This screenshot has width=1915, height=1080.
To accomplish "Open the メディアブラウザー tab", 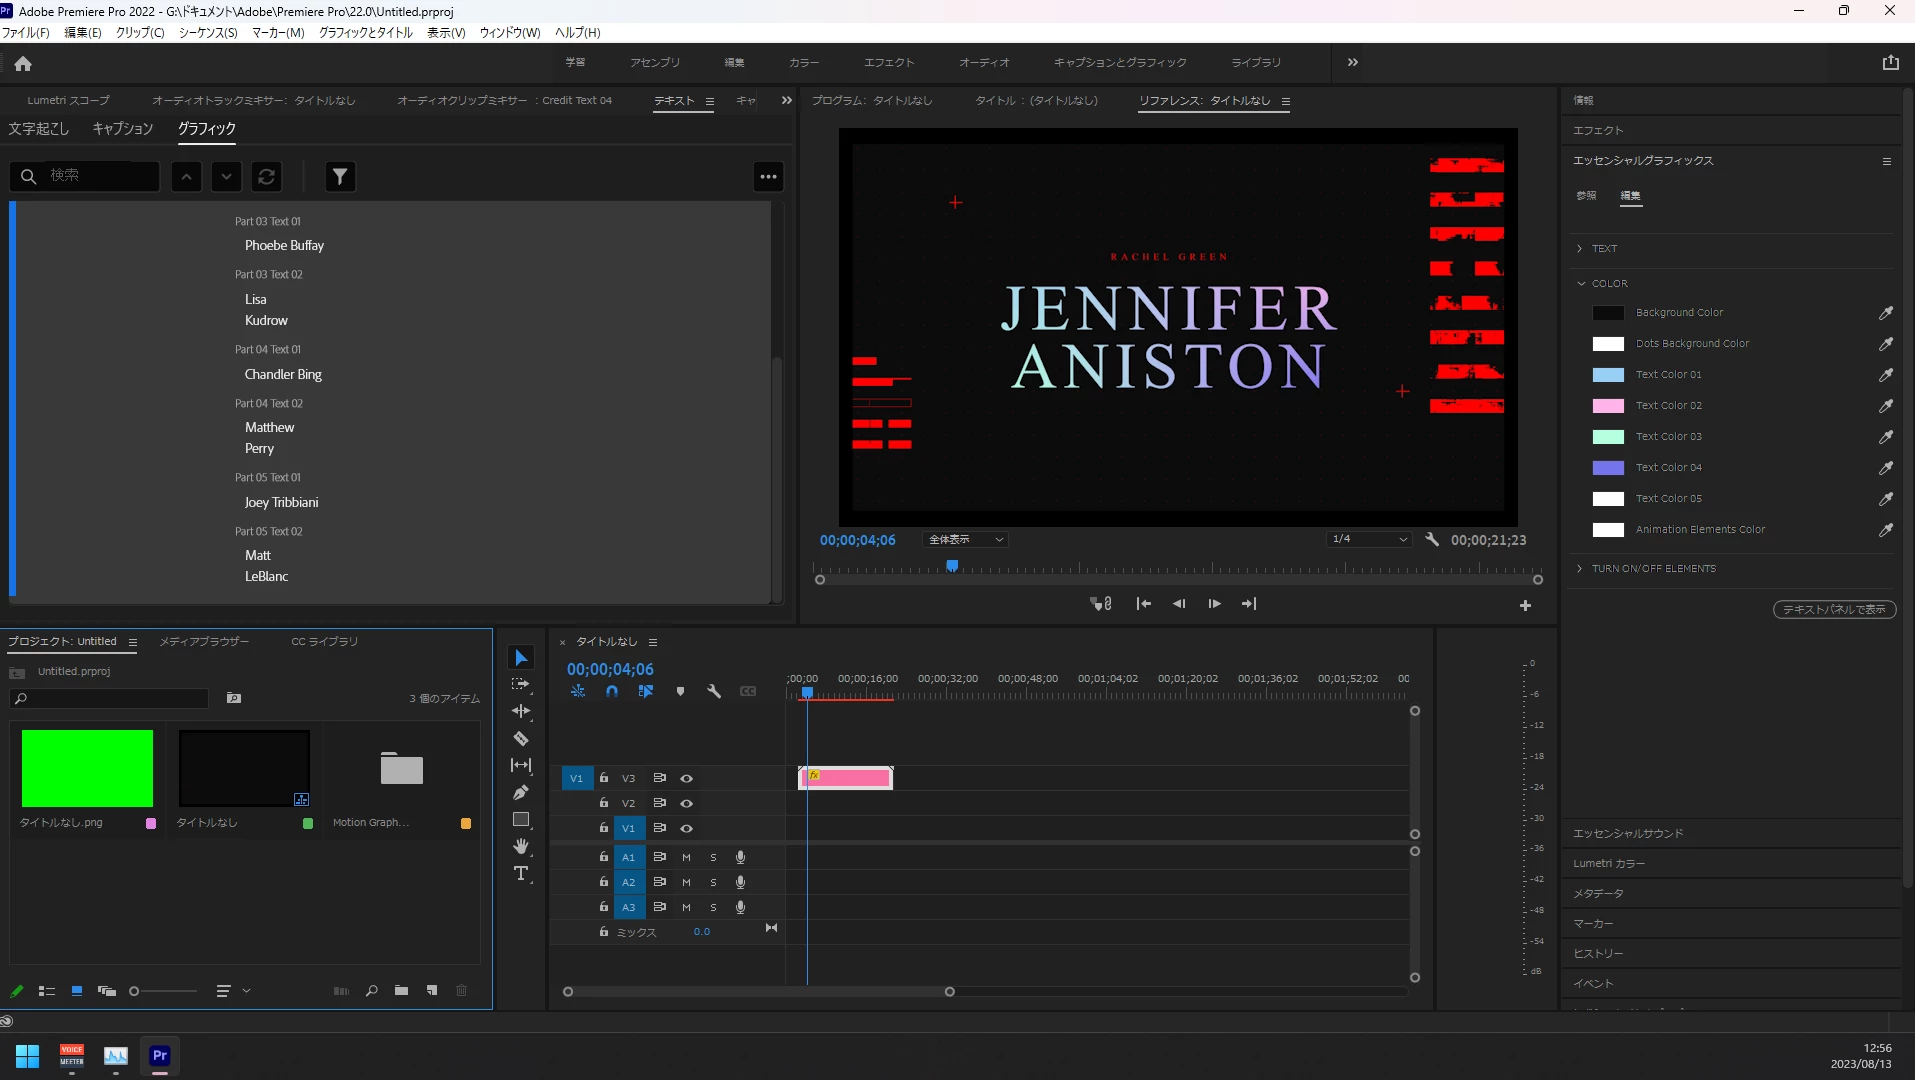I will [204, 641].
